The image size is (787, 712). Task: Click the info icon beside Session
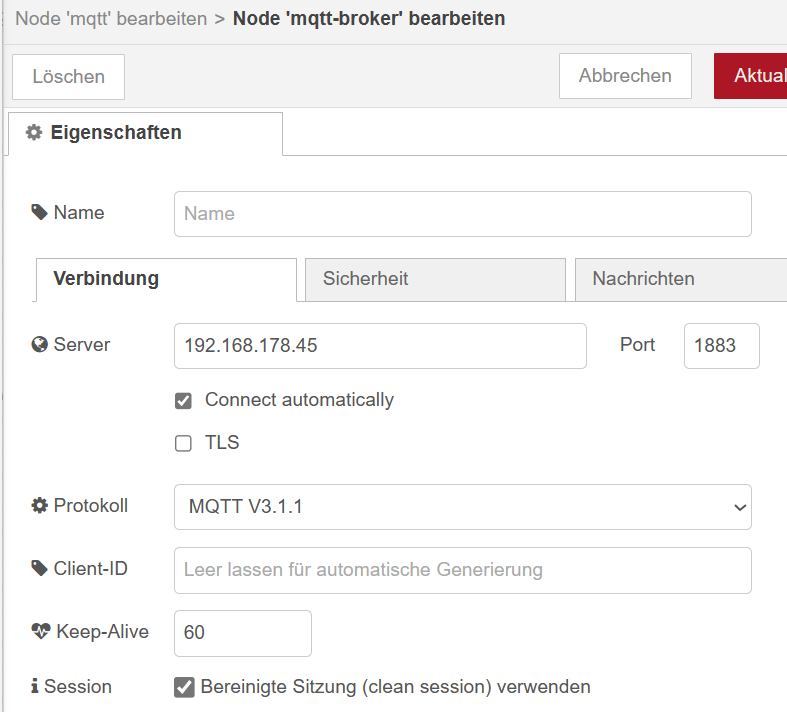34,686
